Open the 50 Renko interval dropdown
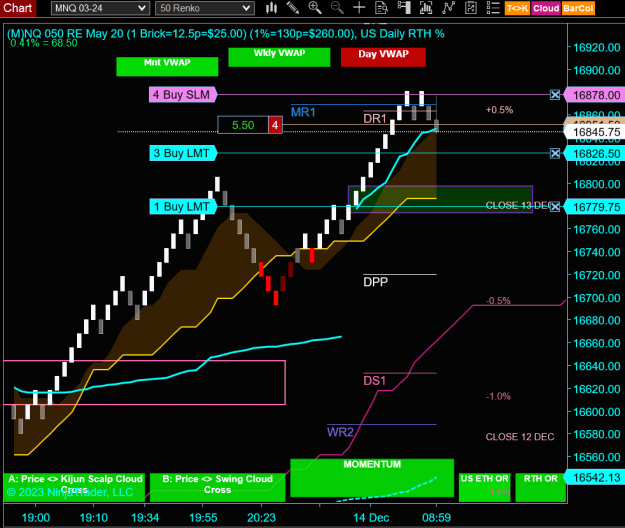This screenshot has height=528, width=625. 204,8
